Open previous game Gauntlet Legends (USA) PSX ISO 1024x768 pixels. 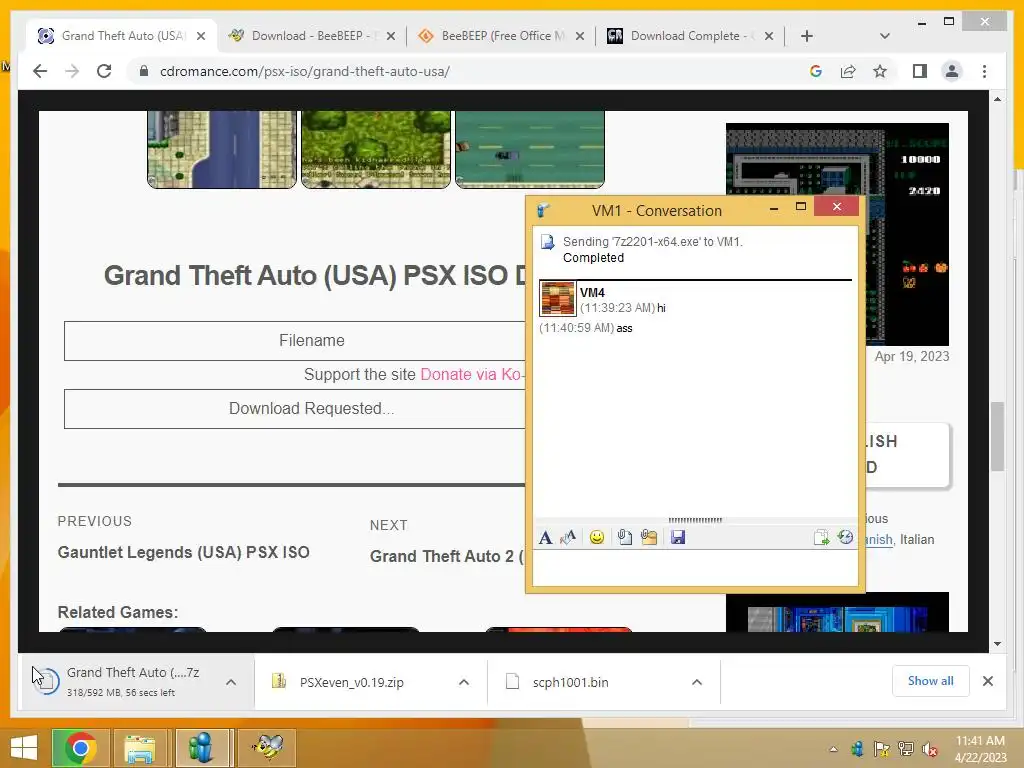coord(184,552)
